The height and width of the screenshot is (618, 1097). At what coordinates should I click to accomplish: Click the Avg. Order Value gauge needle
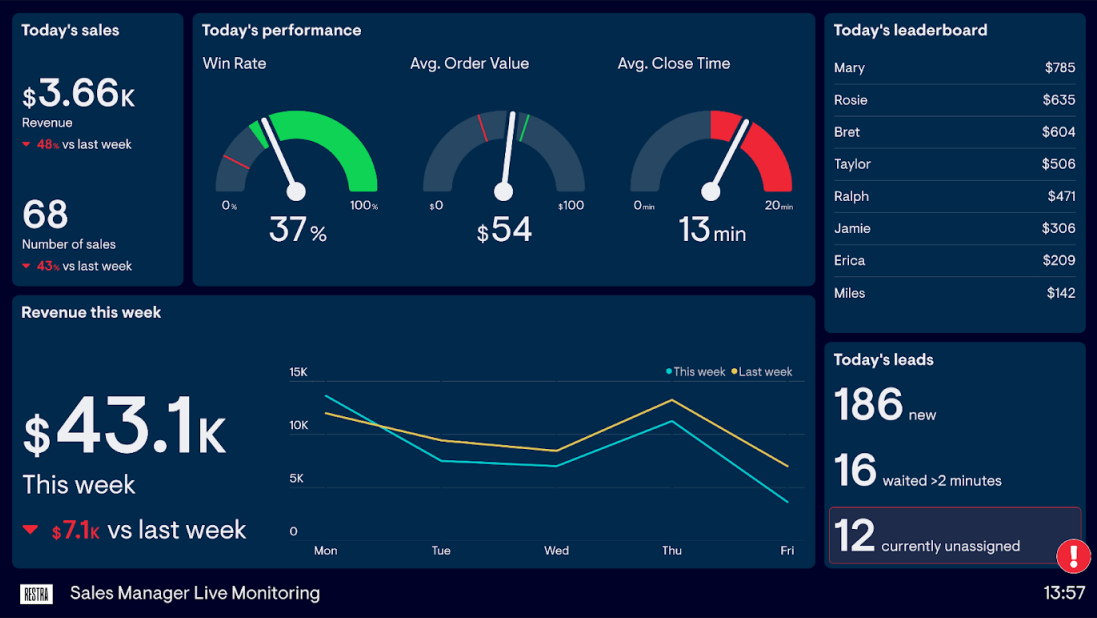pyautogui.click(x=507, y=156)
